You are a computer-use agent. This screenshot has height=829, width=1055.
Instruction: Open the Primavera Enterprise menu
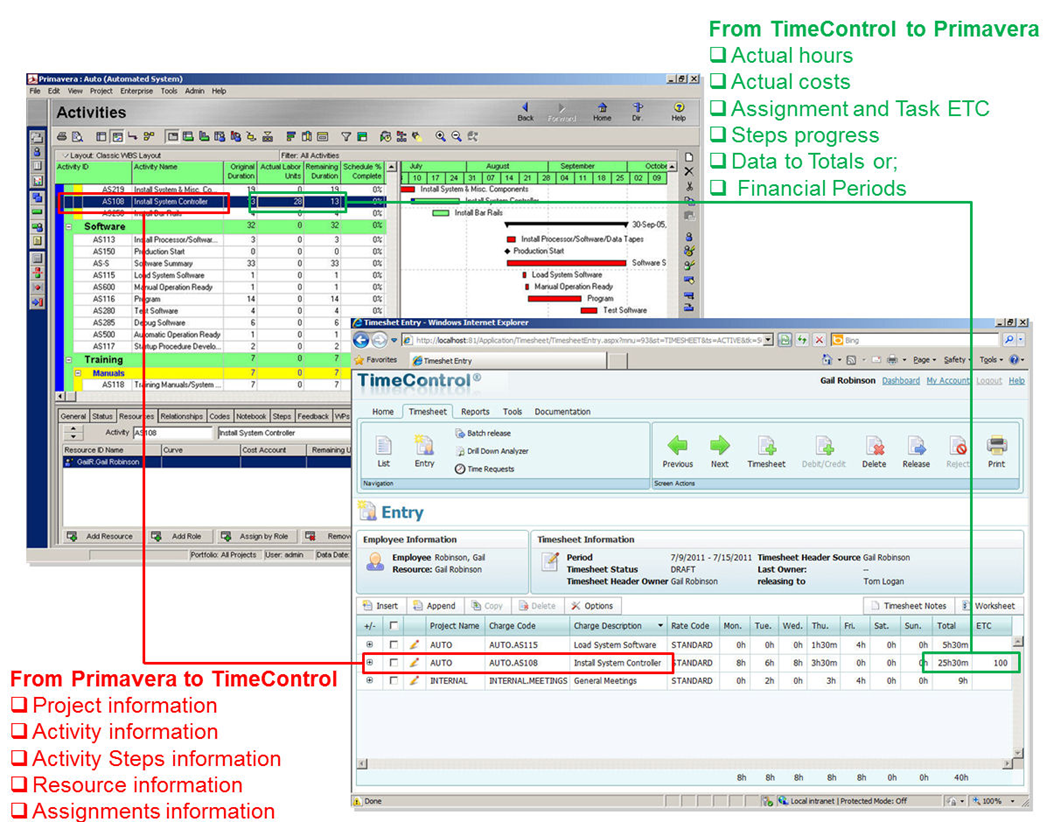[x=137, y=91]
